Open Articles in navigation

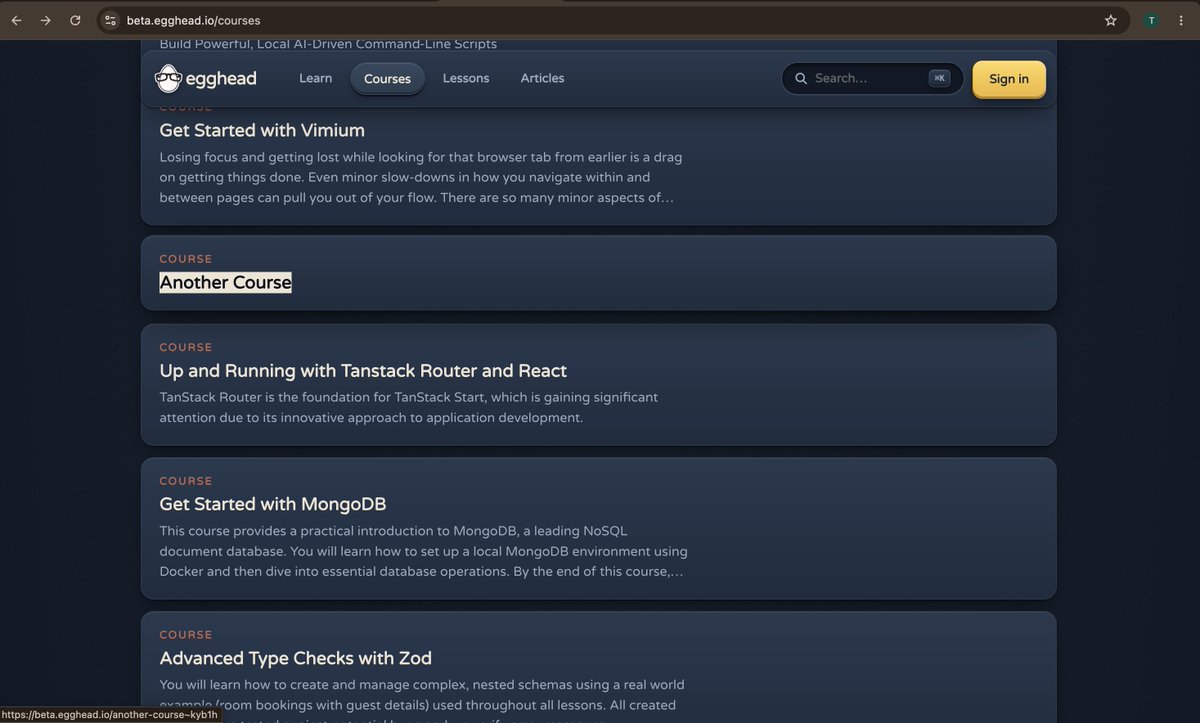click(542, 78)
